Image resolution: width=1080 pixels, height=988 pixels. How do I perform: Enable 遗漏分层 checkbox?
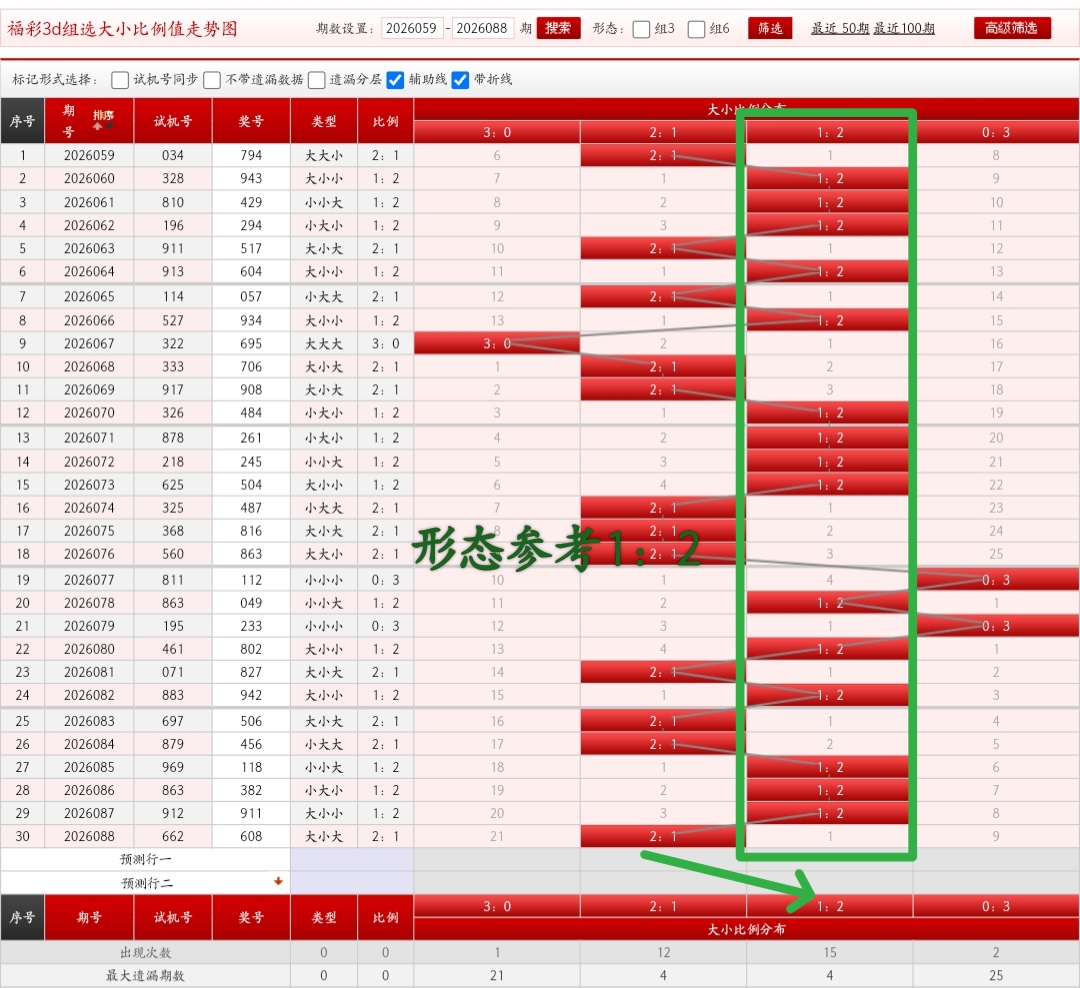tap(317, 80)
